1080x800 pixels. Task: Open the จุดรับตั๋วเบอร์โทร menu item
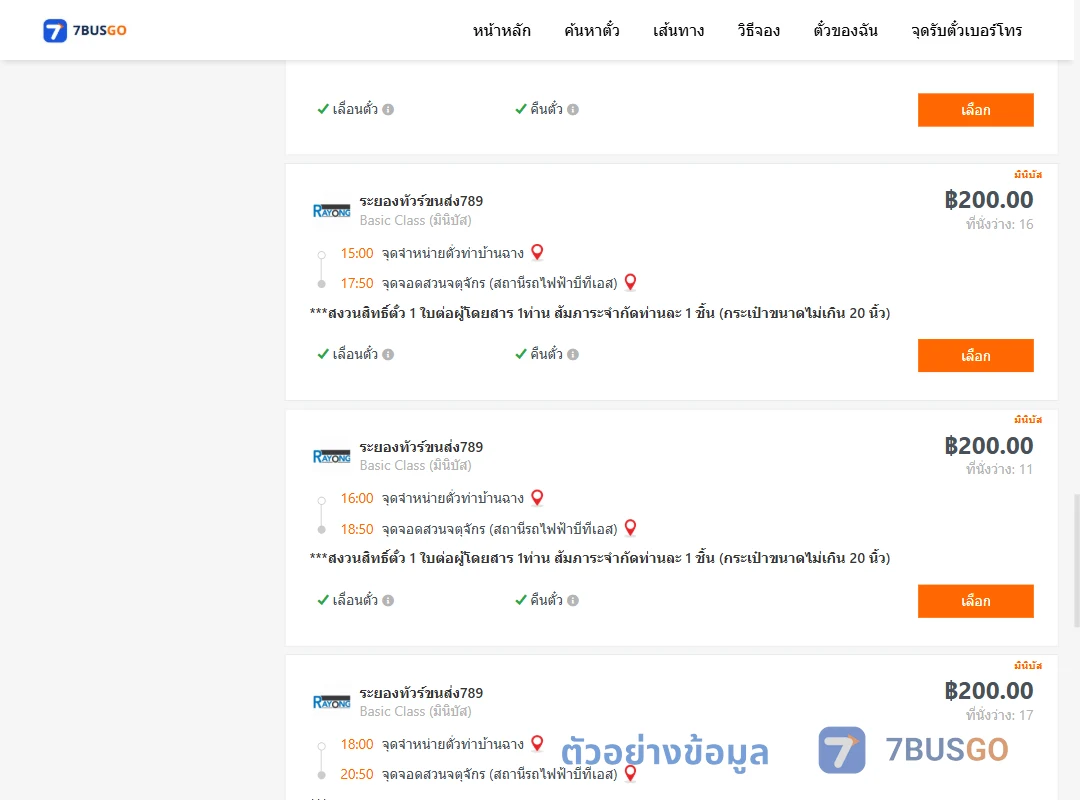click(x=966, y=30)
